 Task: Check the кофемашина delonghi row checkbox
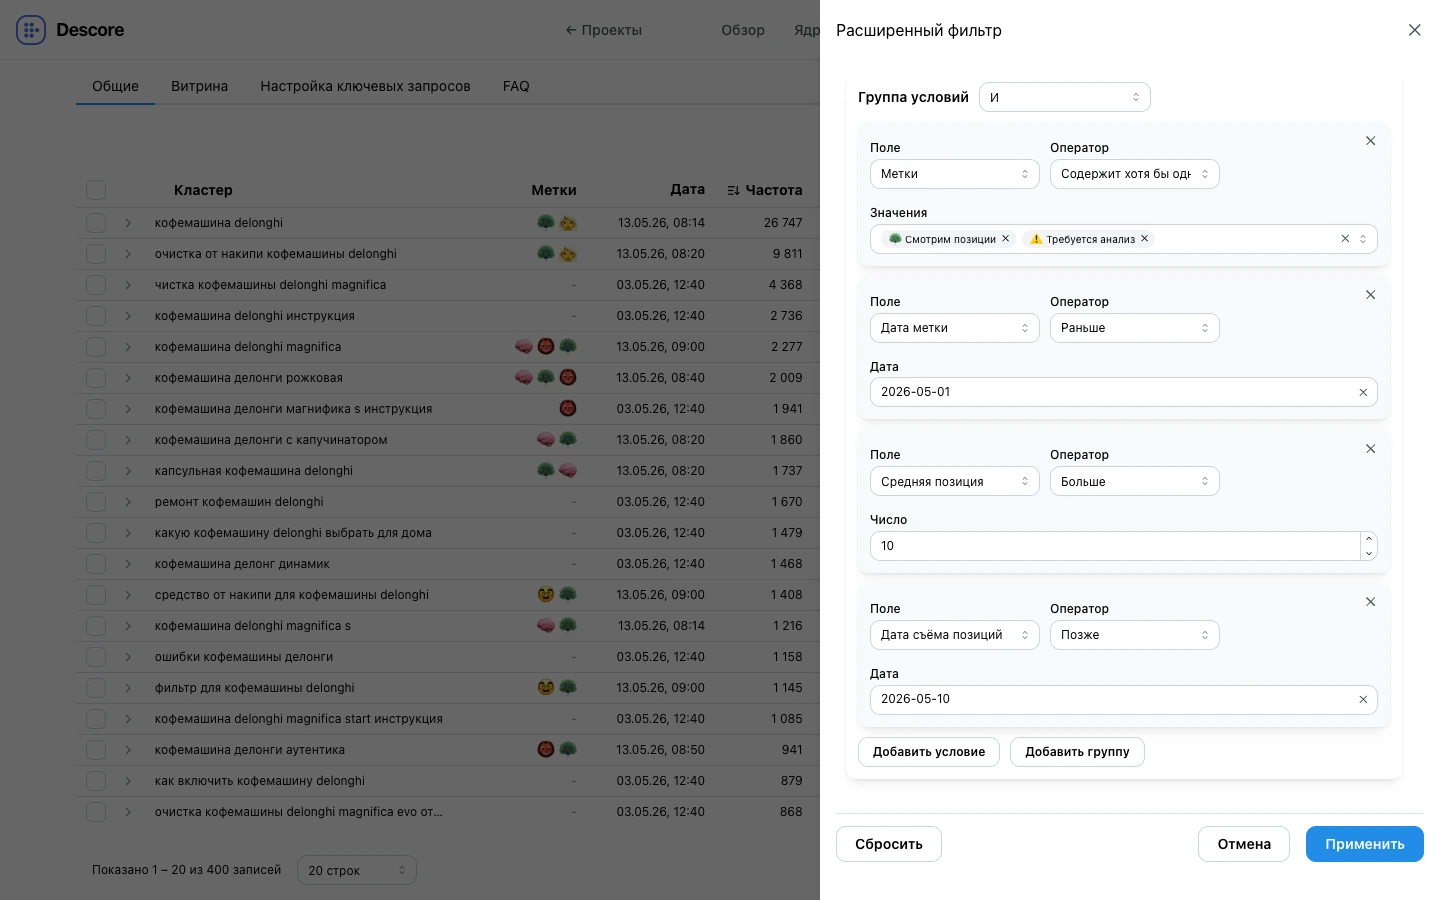pos(96,223)
